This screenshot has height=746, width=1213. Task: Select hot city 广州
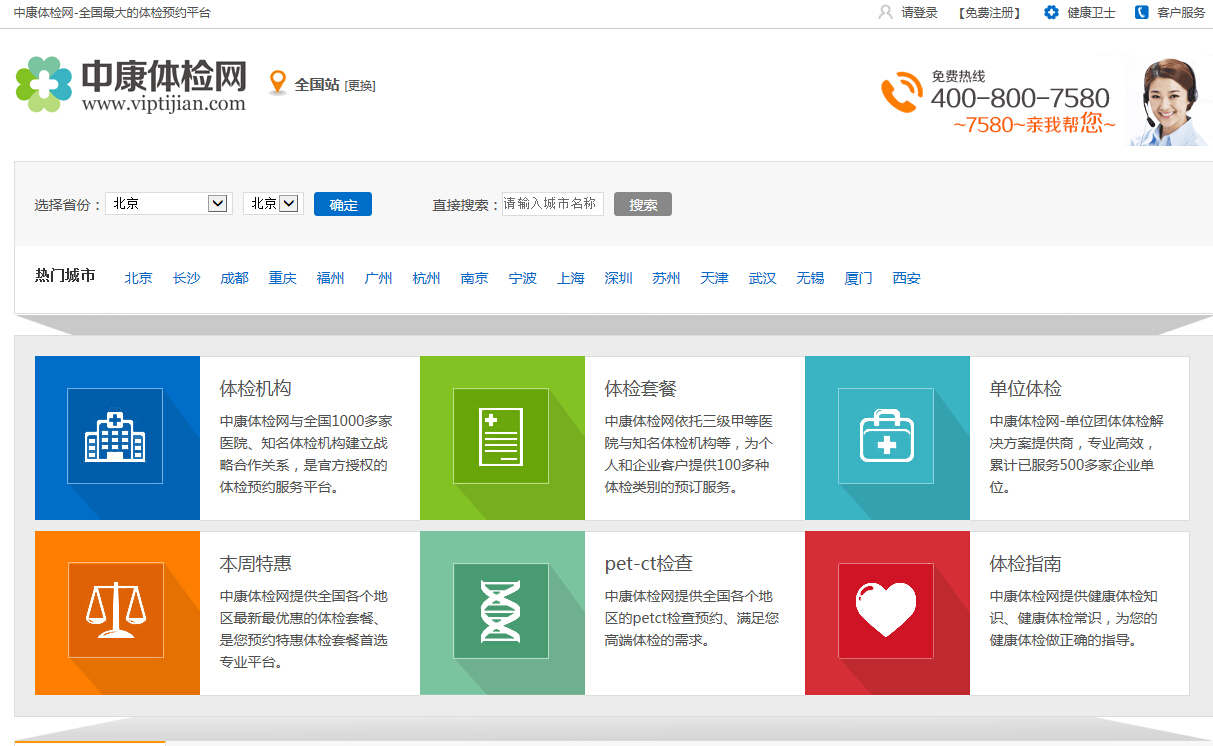378,278
